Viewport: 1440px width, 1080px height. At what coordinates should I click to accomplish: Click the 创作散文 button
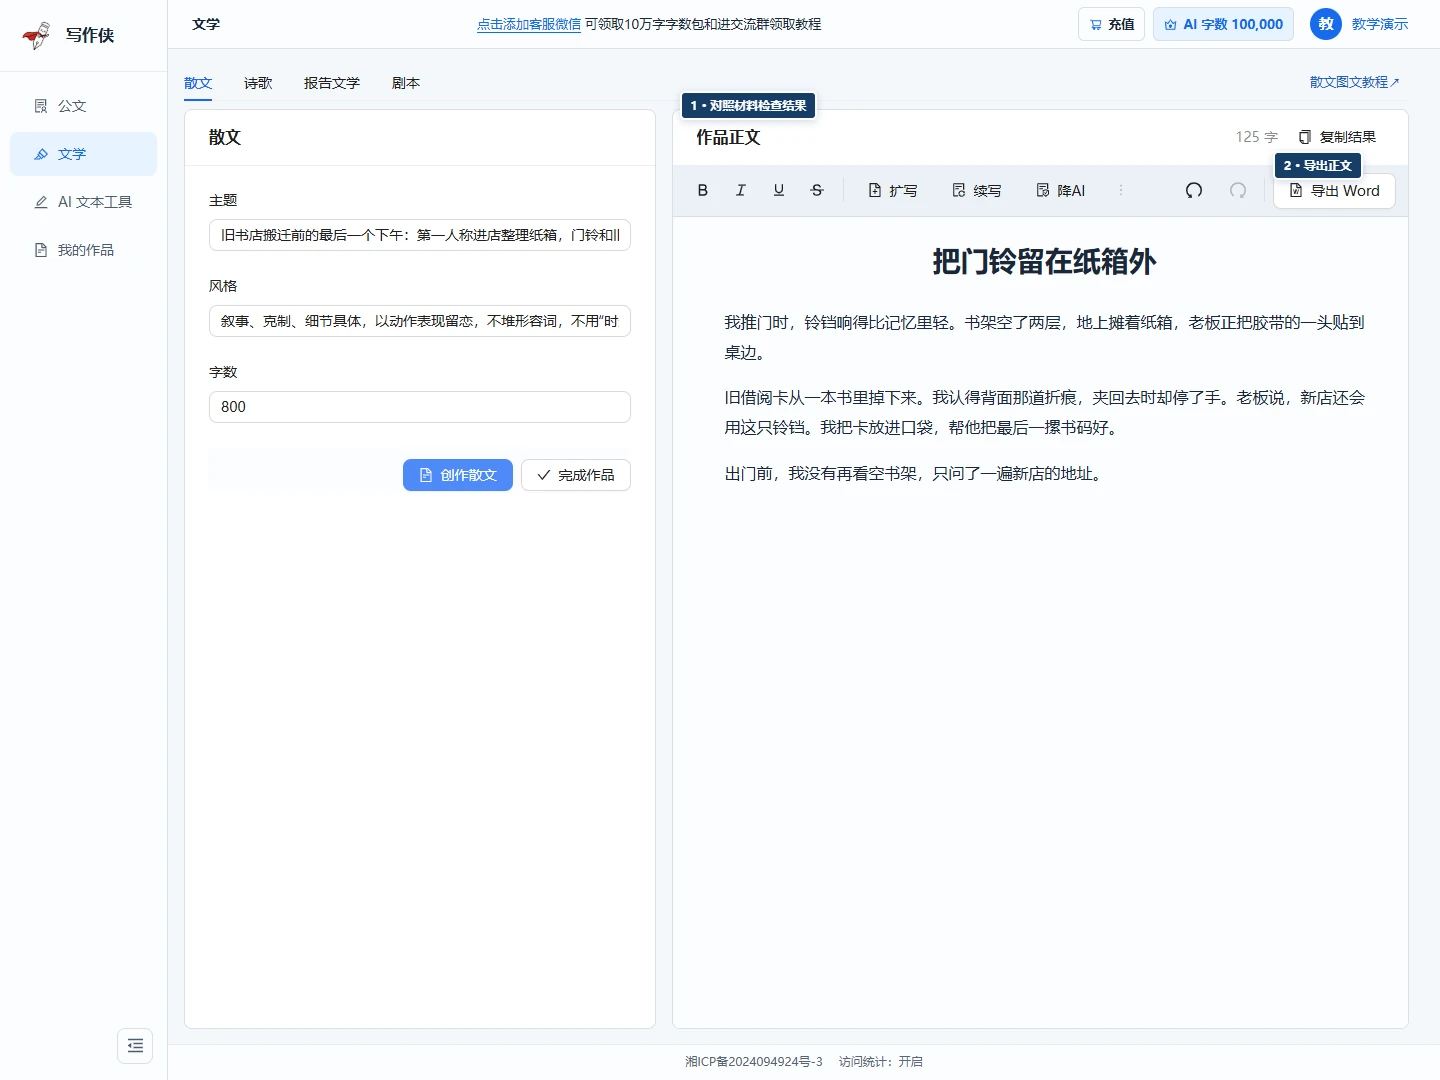point(458,475)
